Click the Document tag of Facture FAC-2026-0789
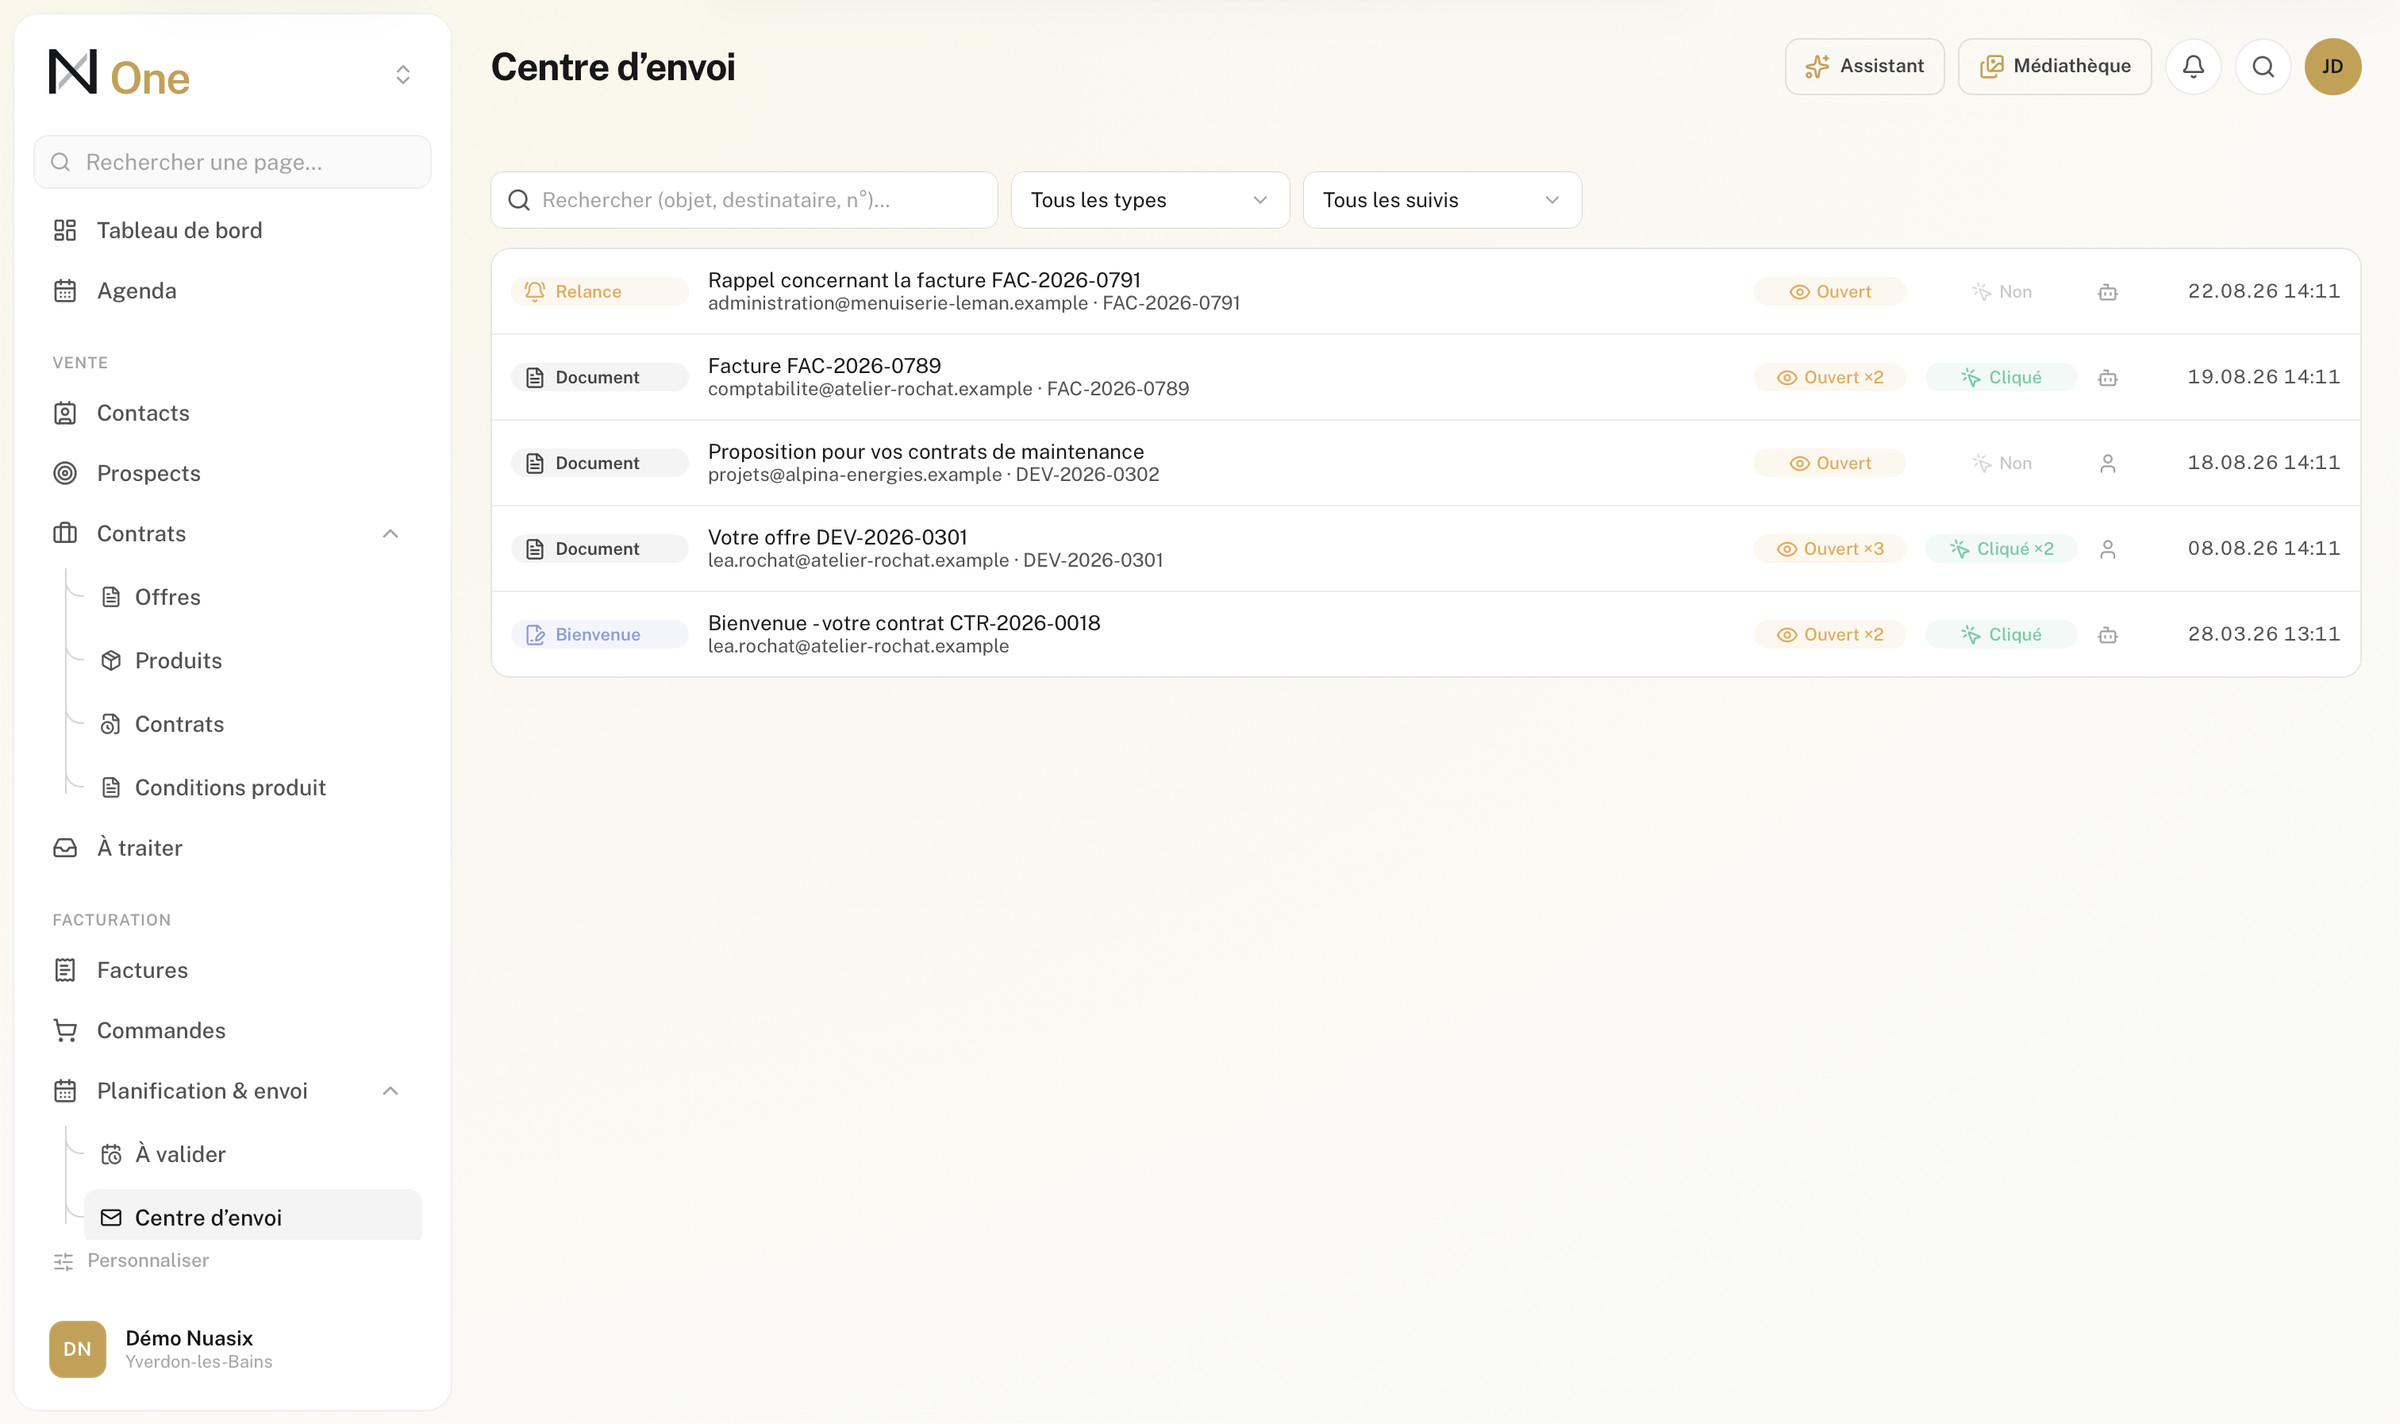The width and height of the screenshot is (2400, 1424). 599,377
